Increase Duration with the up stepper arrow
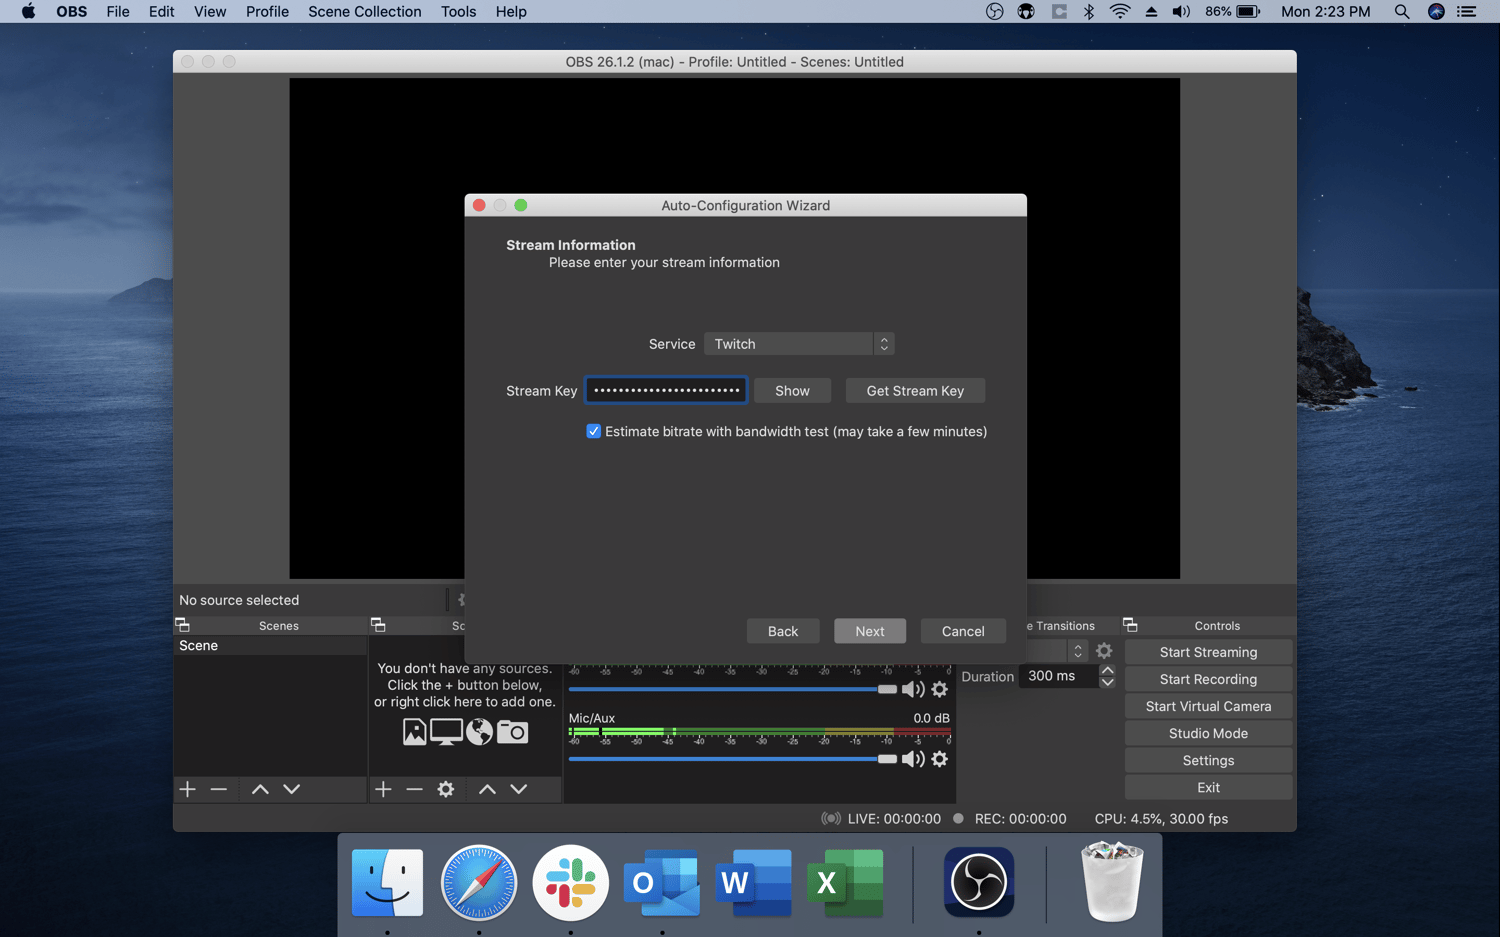The height and width of the screenshot is (937, 1500). [1107, 670]
